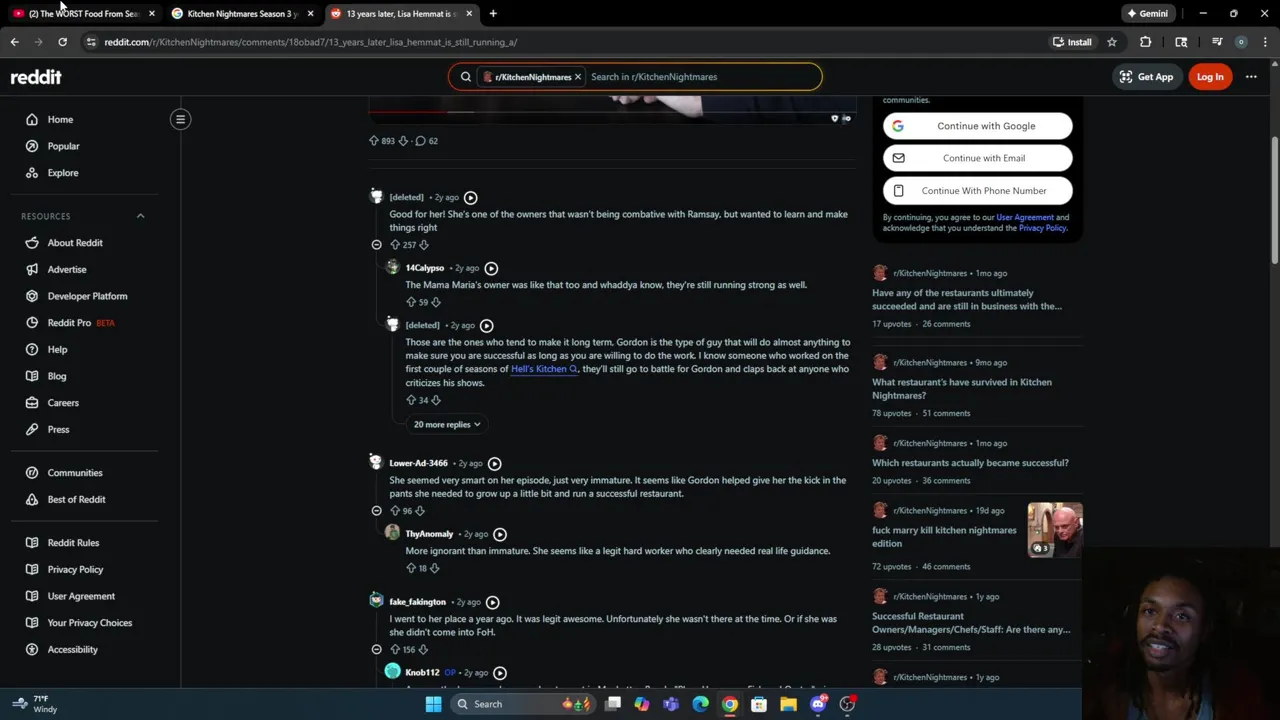Open Your Privacy Choices

(89, 623)
